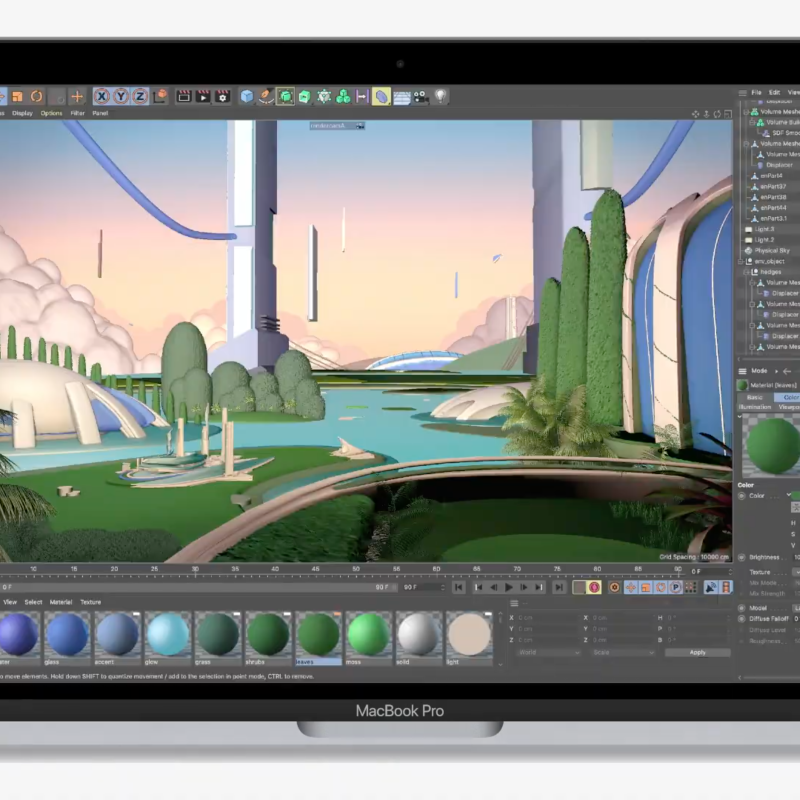This screenshot has height=800, width=800.
Task: Click the viewport orbit navigation icon
Action: (x=717, y=114)
